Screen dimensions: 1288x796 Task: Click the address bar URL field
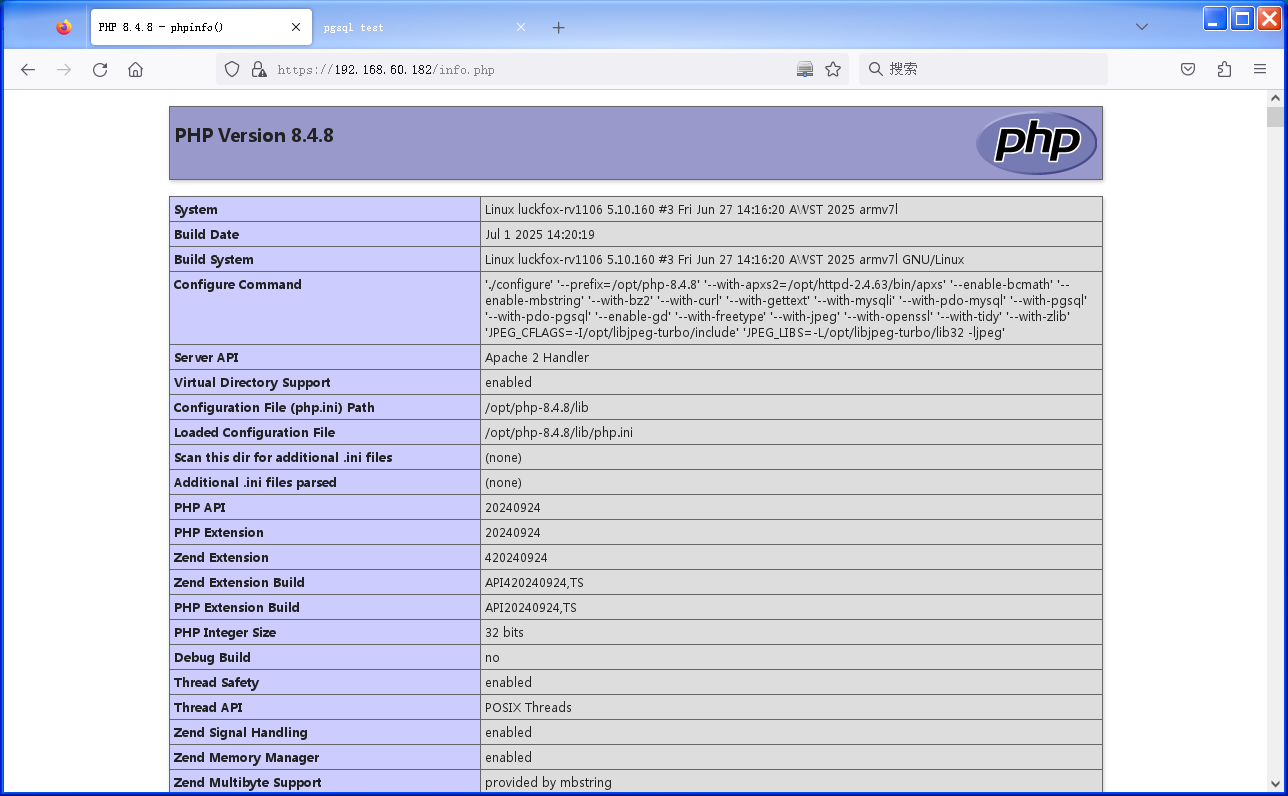point(532,69)
